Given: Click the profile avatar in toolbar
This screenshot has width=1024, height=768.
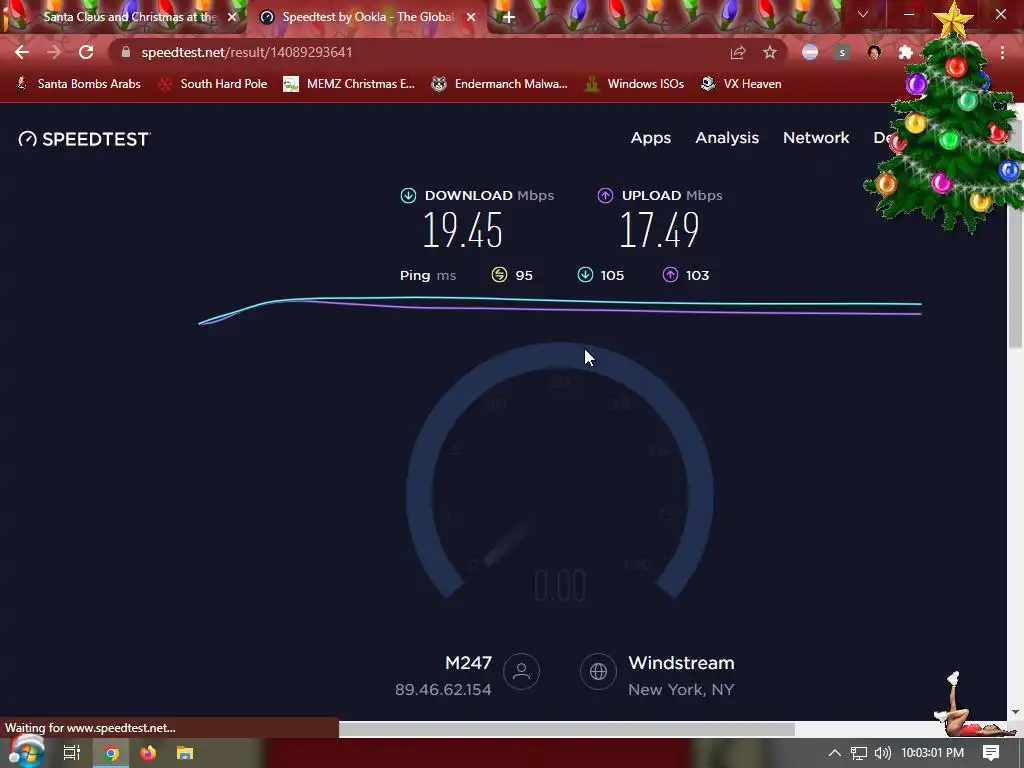Looking at the screenshot, I should (874, 52).
